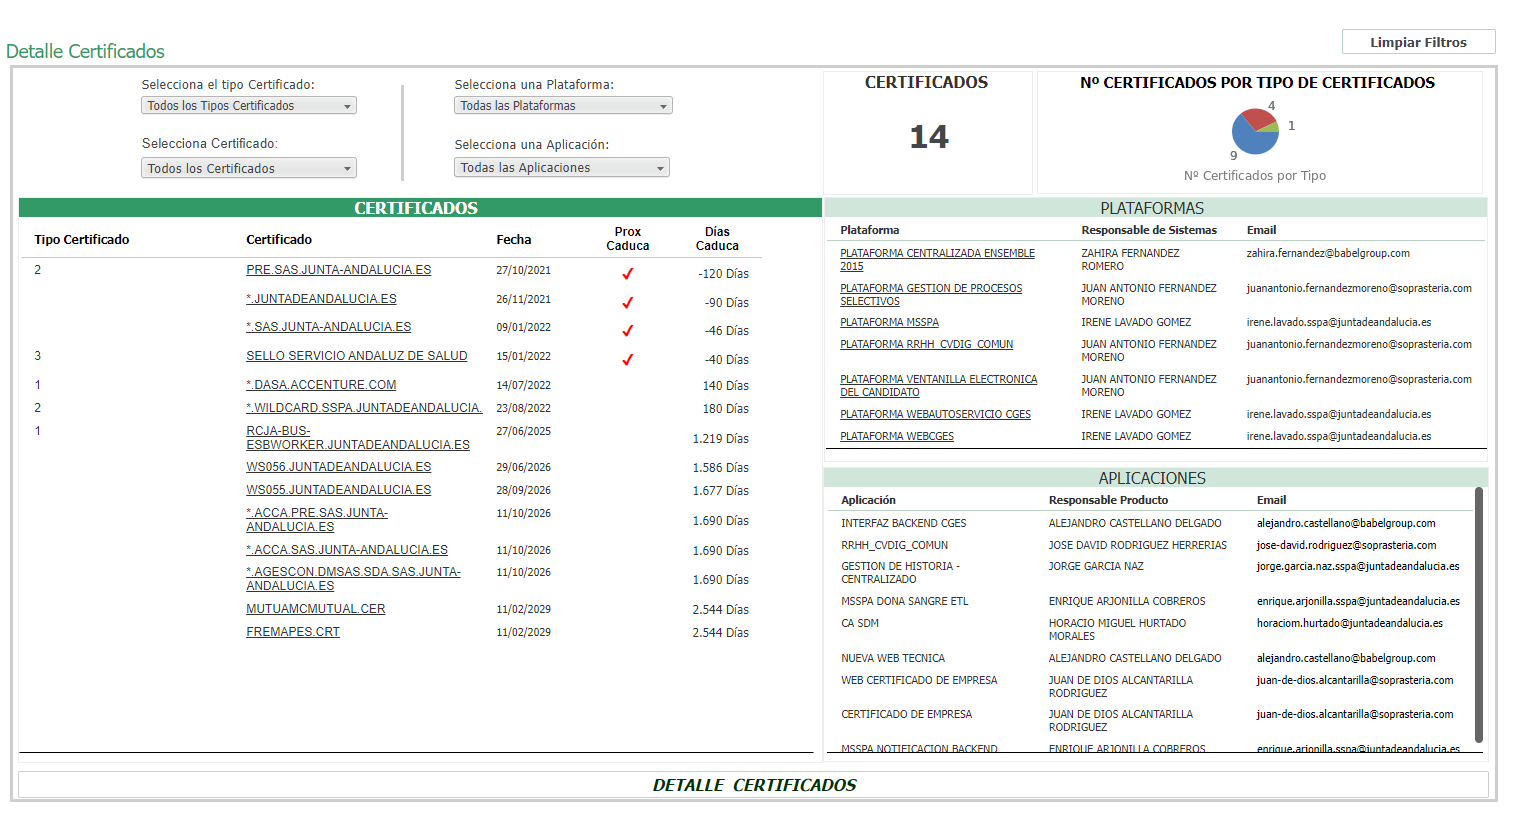Select the PLATAFORMA WEBCGES link
Viewport: 1517px width, 819px height.
pos(897,437)
